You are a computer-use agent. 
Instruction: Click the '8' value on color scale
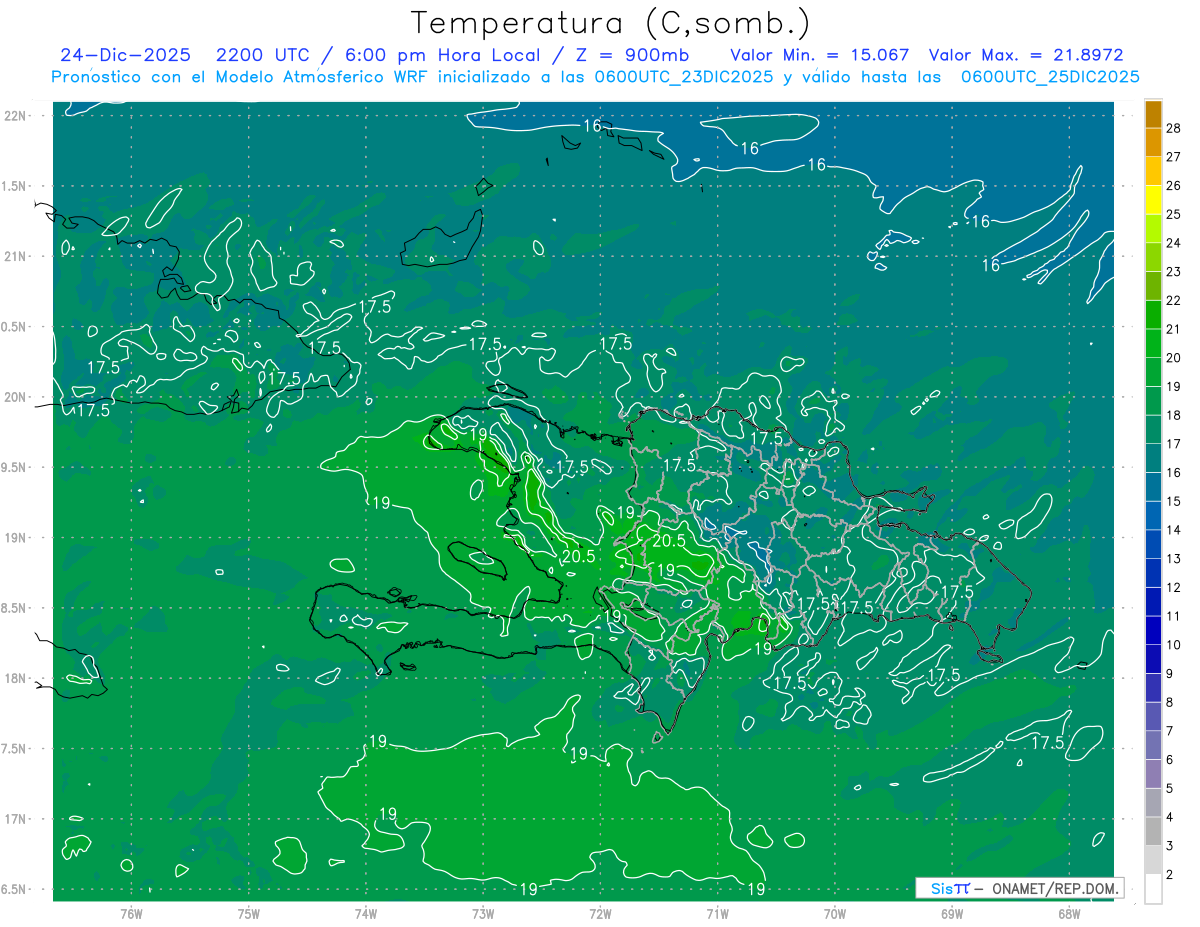tap(1171, 703)
